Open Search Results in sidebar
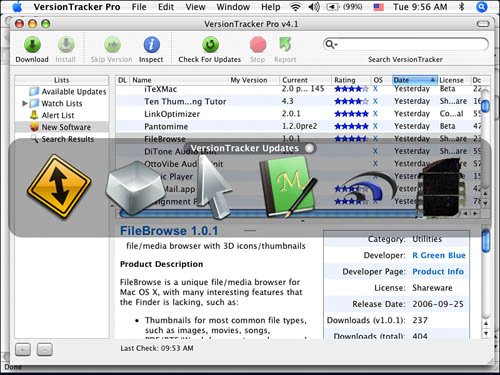Screen dimensions: 500x375 (62, 139)
